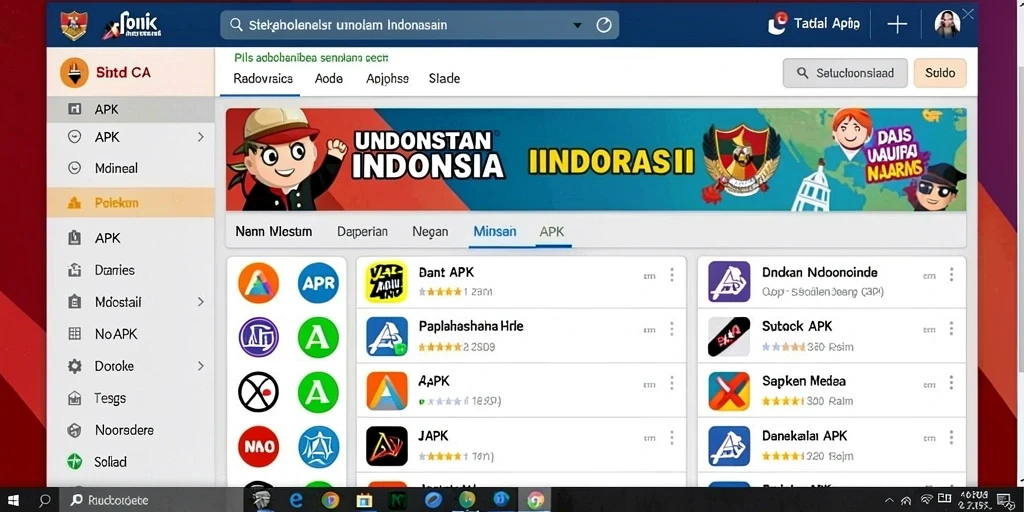
Task: Click the refresh icon in search bar
Action: 604,25
